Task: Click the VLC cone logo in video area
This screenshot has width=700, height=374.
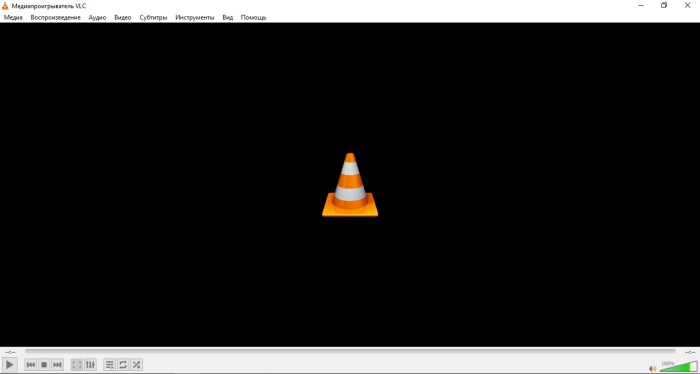Action: (350, 185)
